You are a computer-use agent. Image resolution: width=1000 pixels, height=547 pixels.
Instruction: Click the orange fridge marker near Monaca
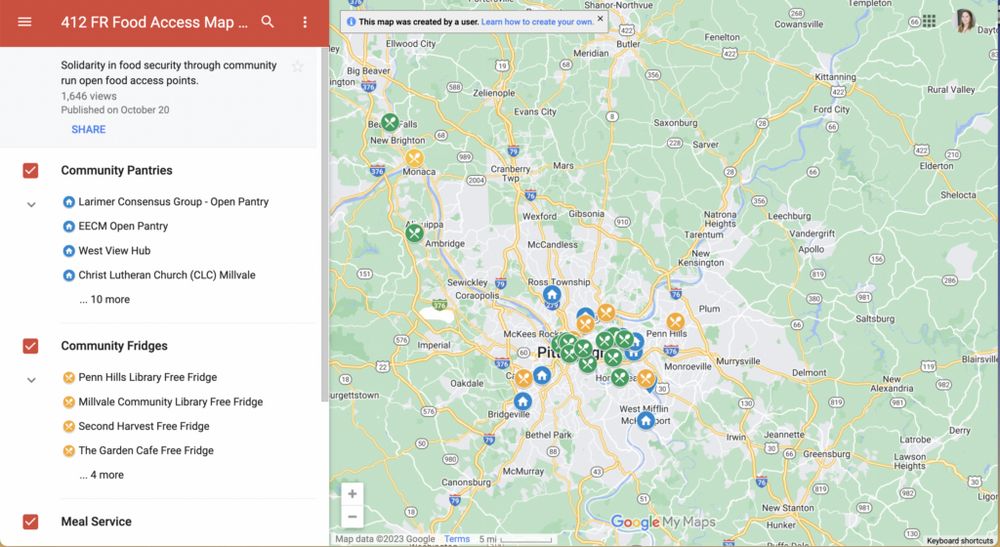point(415,158)
